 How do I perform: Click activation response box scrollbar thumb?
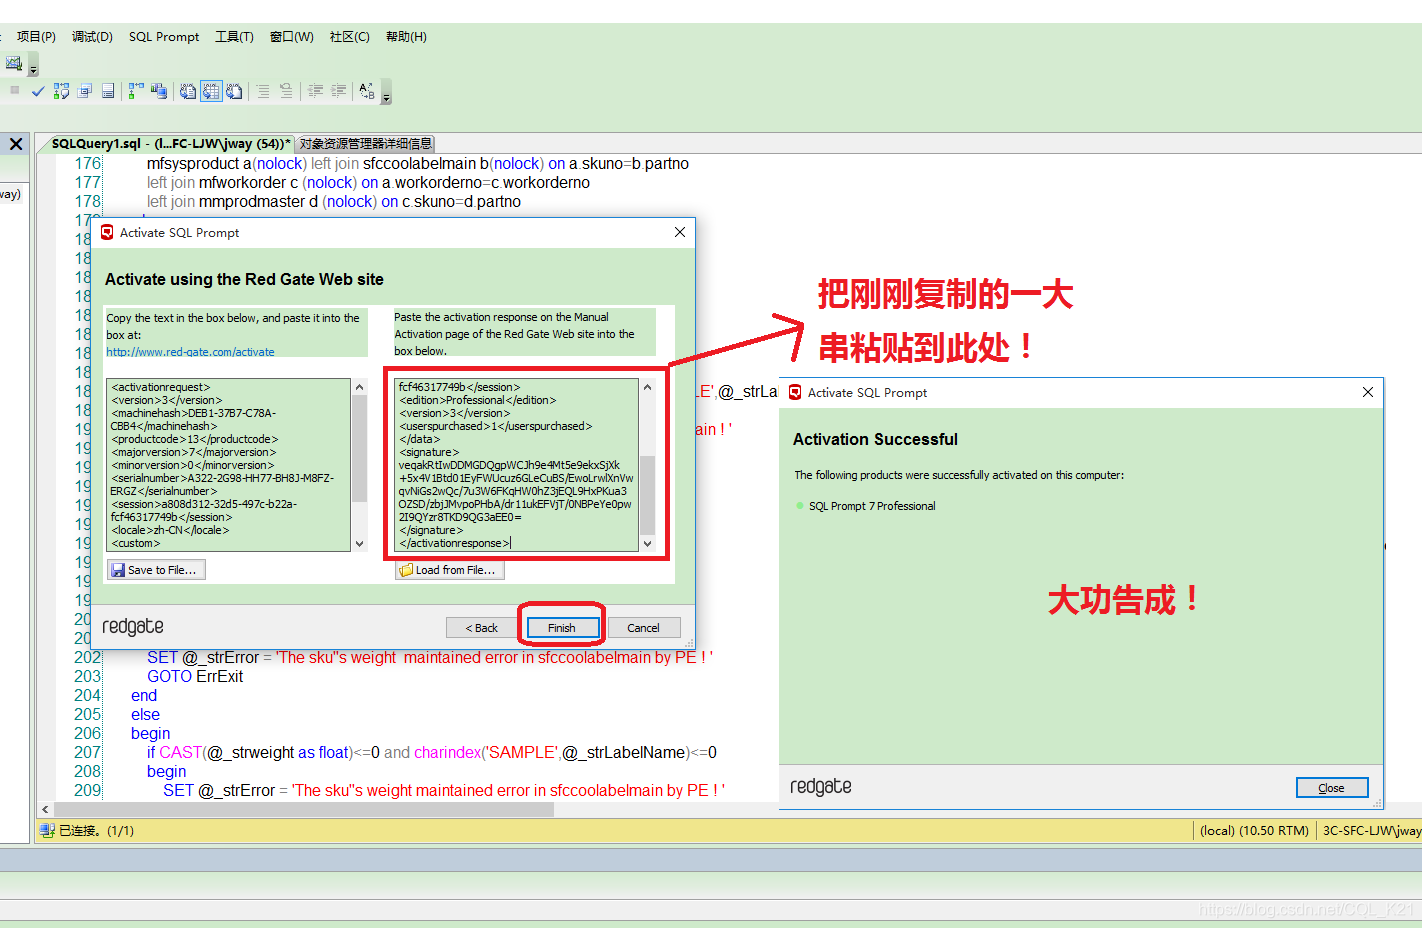click(648, 495)
